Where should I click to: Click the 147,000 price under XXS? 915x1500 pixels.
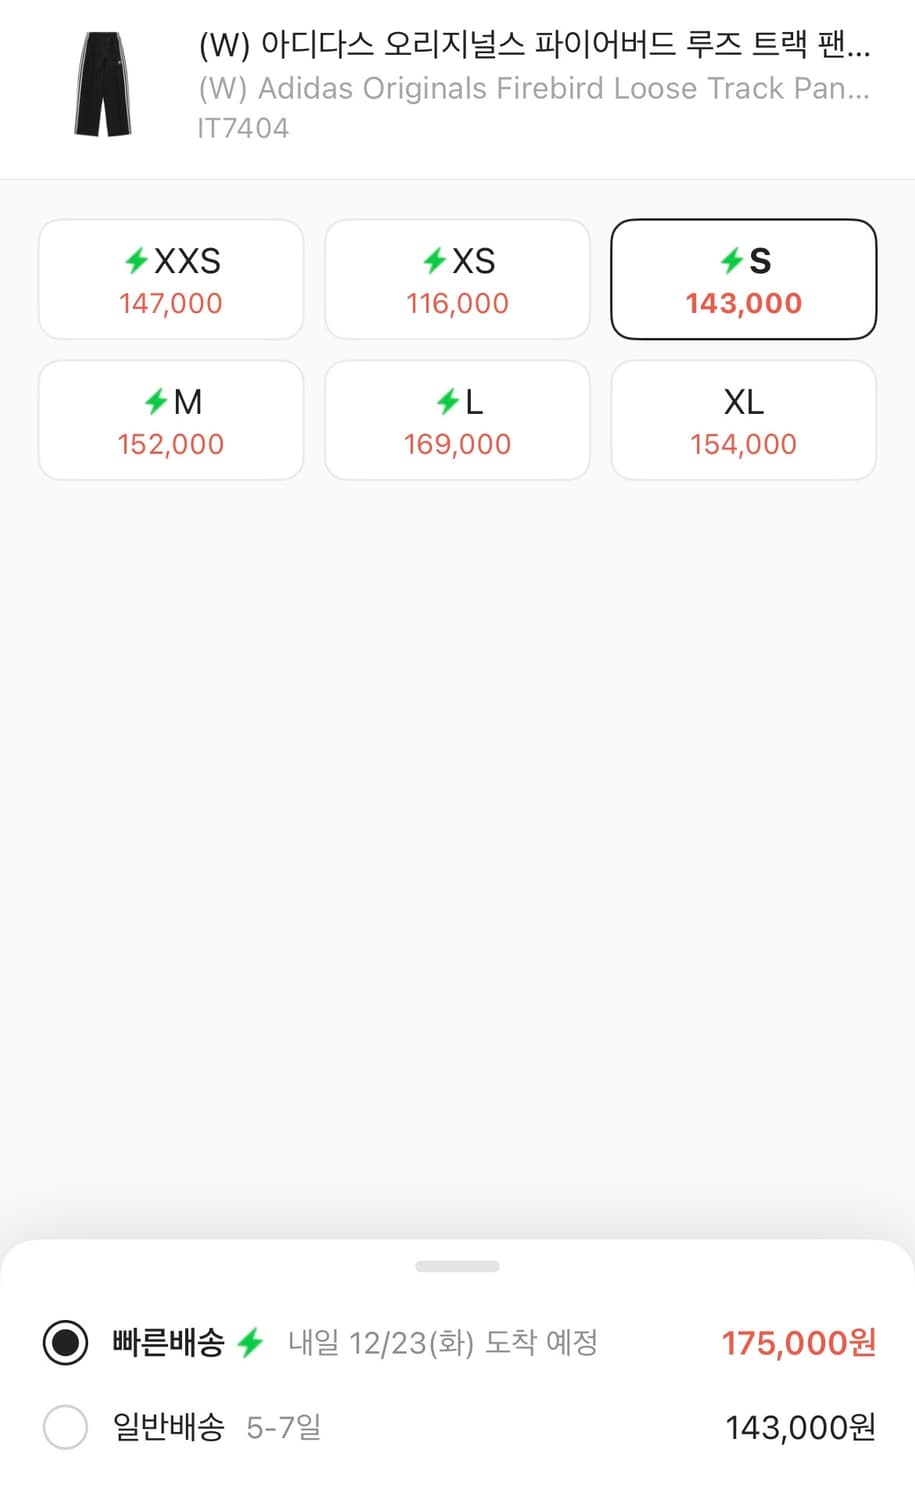click(x=171, y=304)
